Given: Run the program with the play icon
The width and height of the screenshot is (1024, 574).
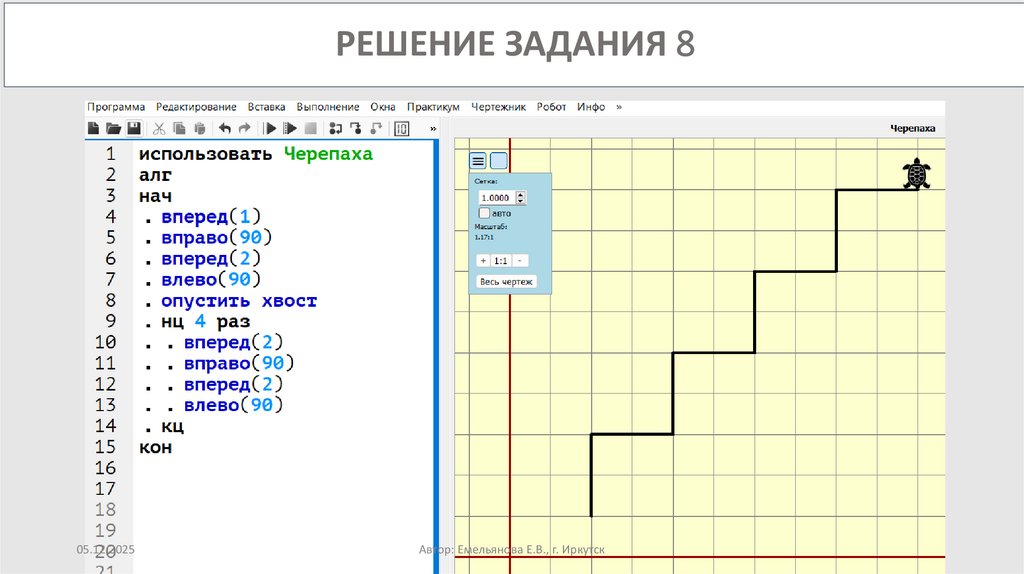Looking at the screenshot, I should tap(270, 129).
